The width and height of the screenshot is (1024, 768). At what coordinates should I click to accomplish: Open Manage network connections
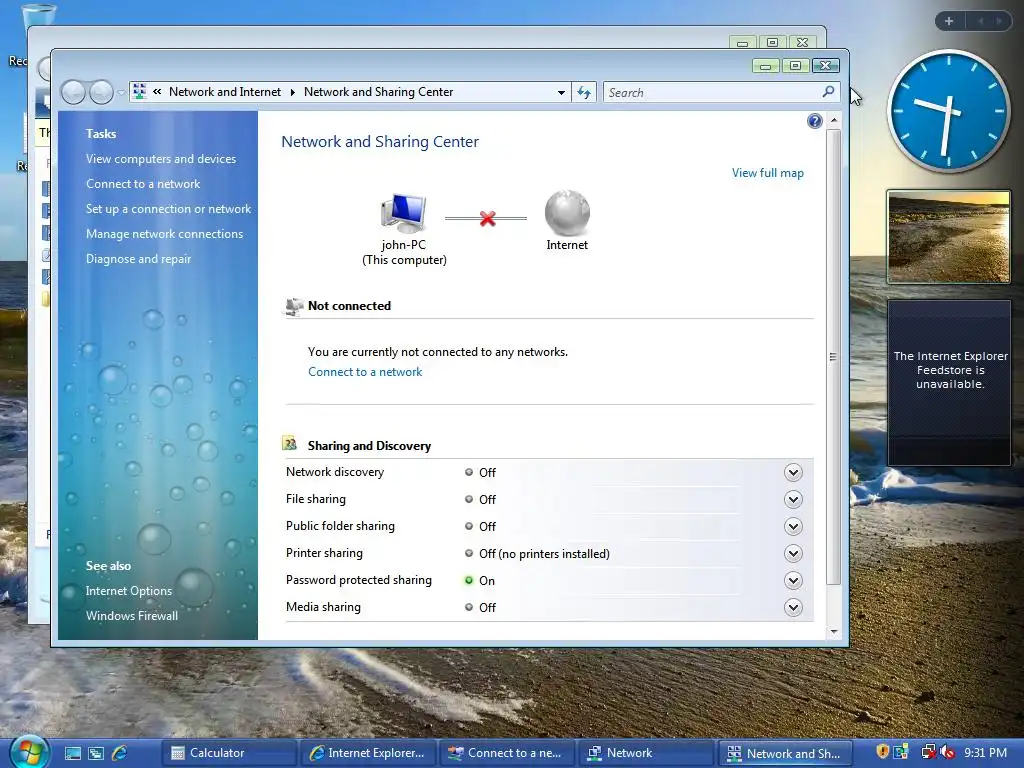pos(165,234)
